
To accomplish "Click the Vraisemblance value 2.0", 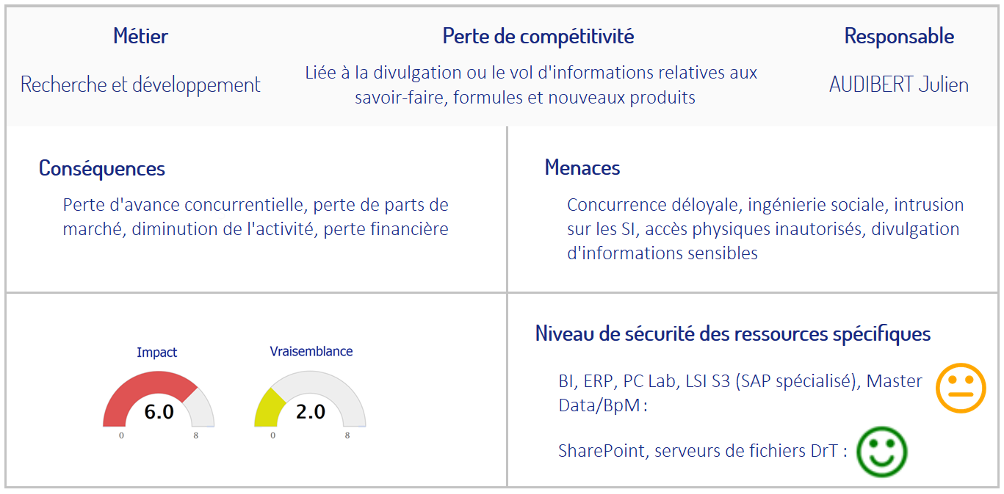I will tap(311, 413).
